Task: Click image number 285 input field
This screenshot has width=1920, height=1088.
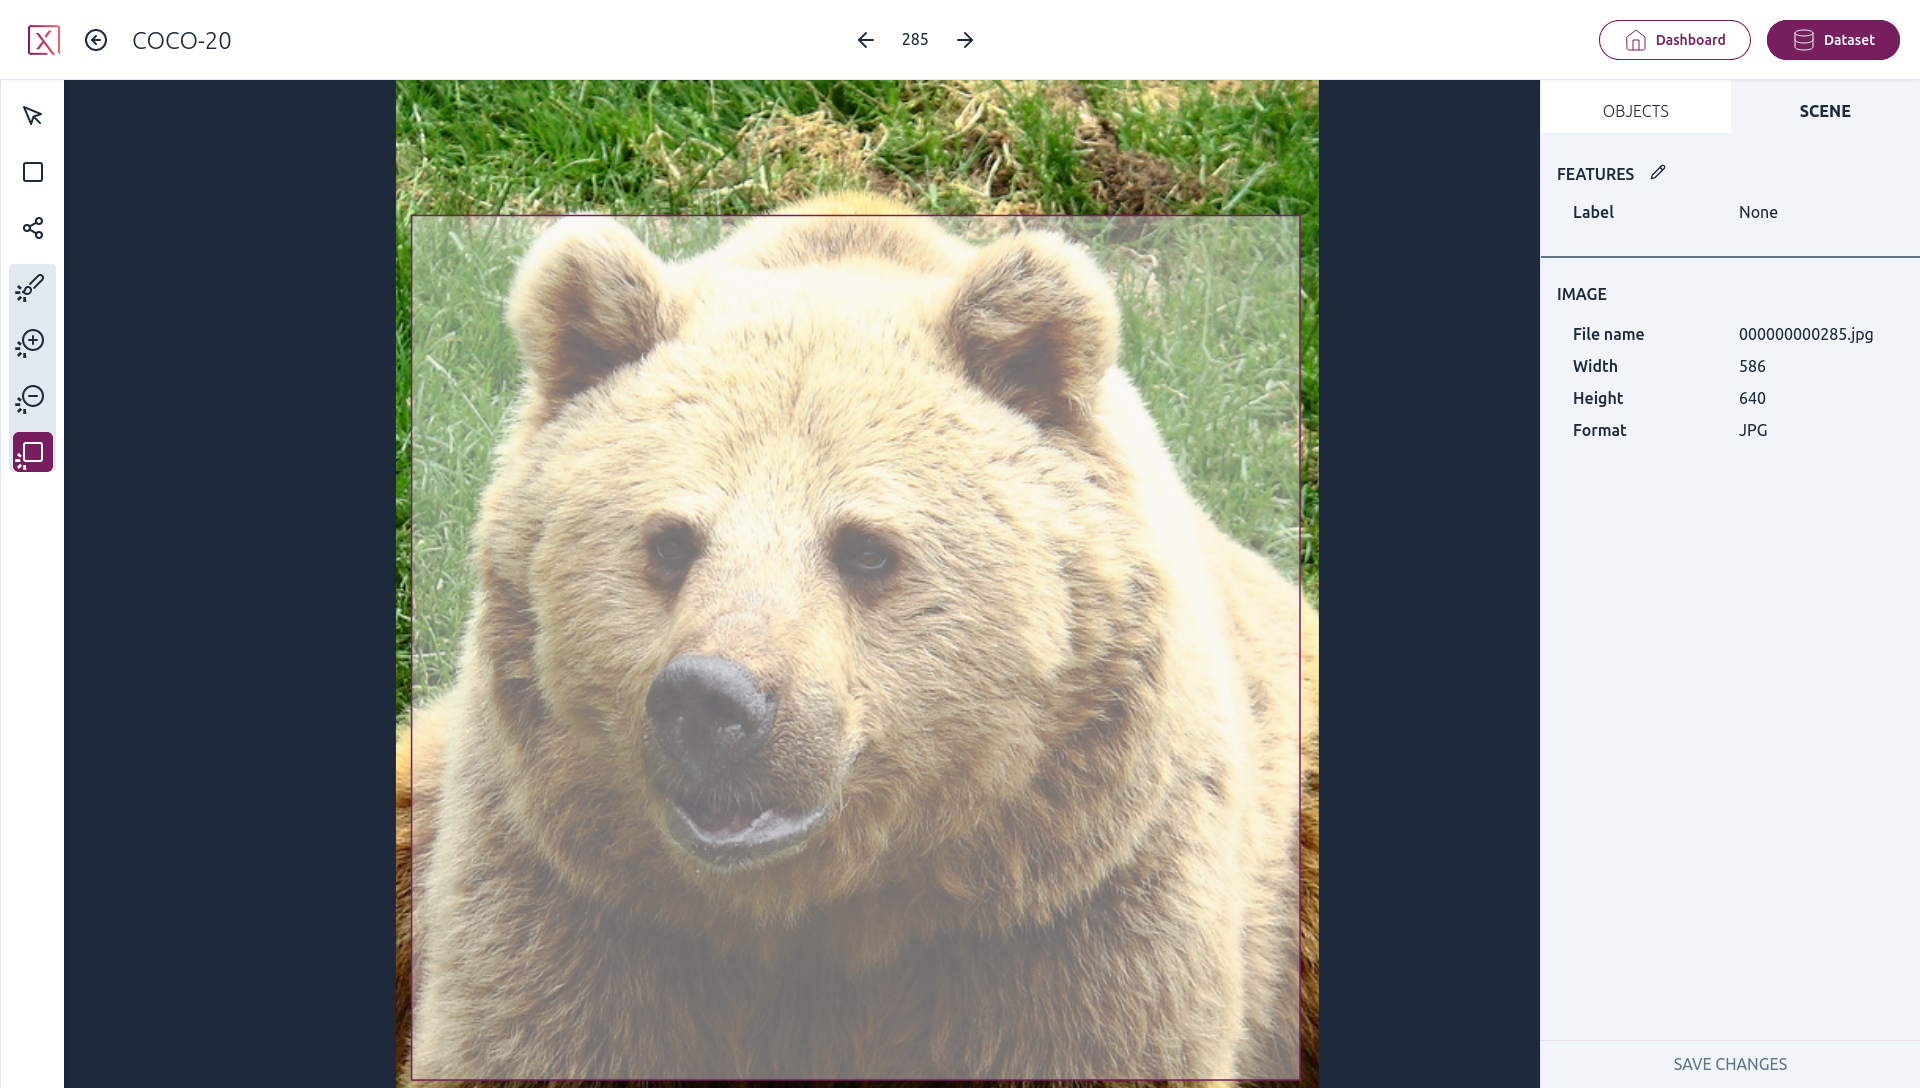Action: pos(915,40)
